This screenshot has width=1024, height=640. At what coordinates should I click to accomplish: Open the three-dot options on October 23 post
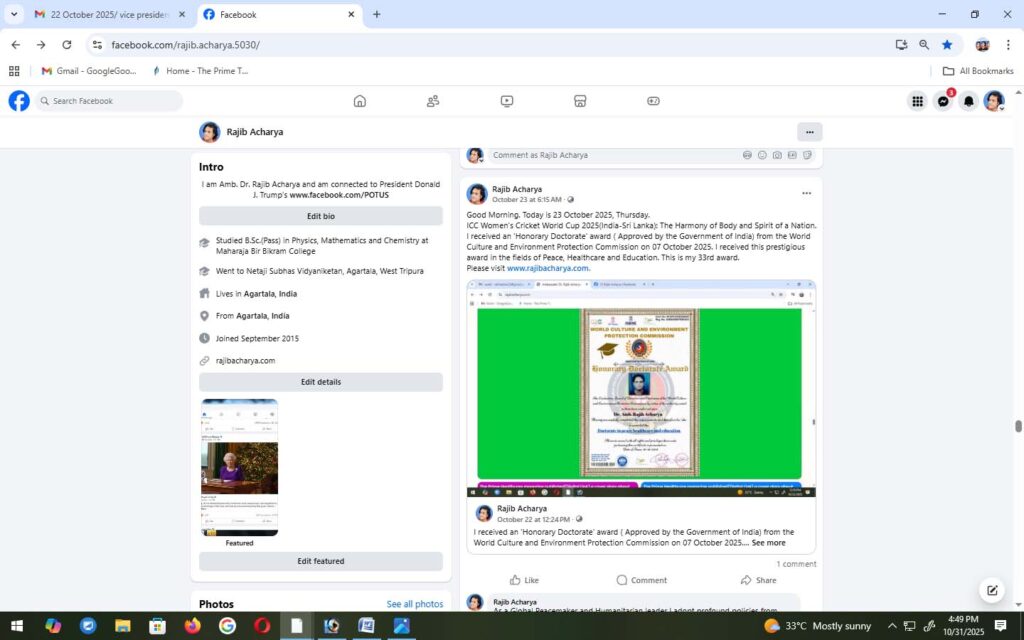pyautogui.click(x=806, y=193)
